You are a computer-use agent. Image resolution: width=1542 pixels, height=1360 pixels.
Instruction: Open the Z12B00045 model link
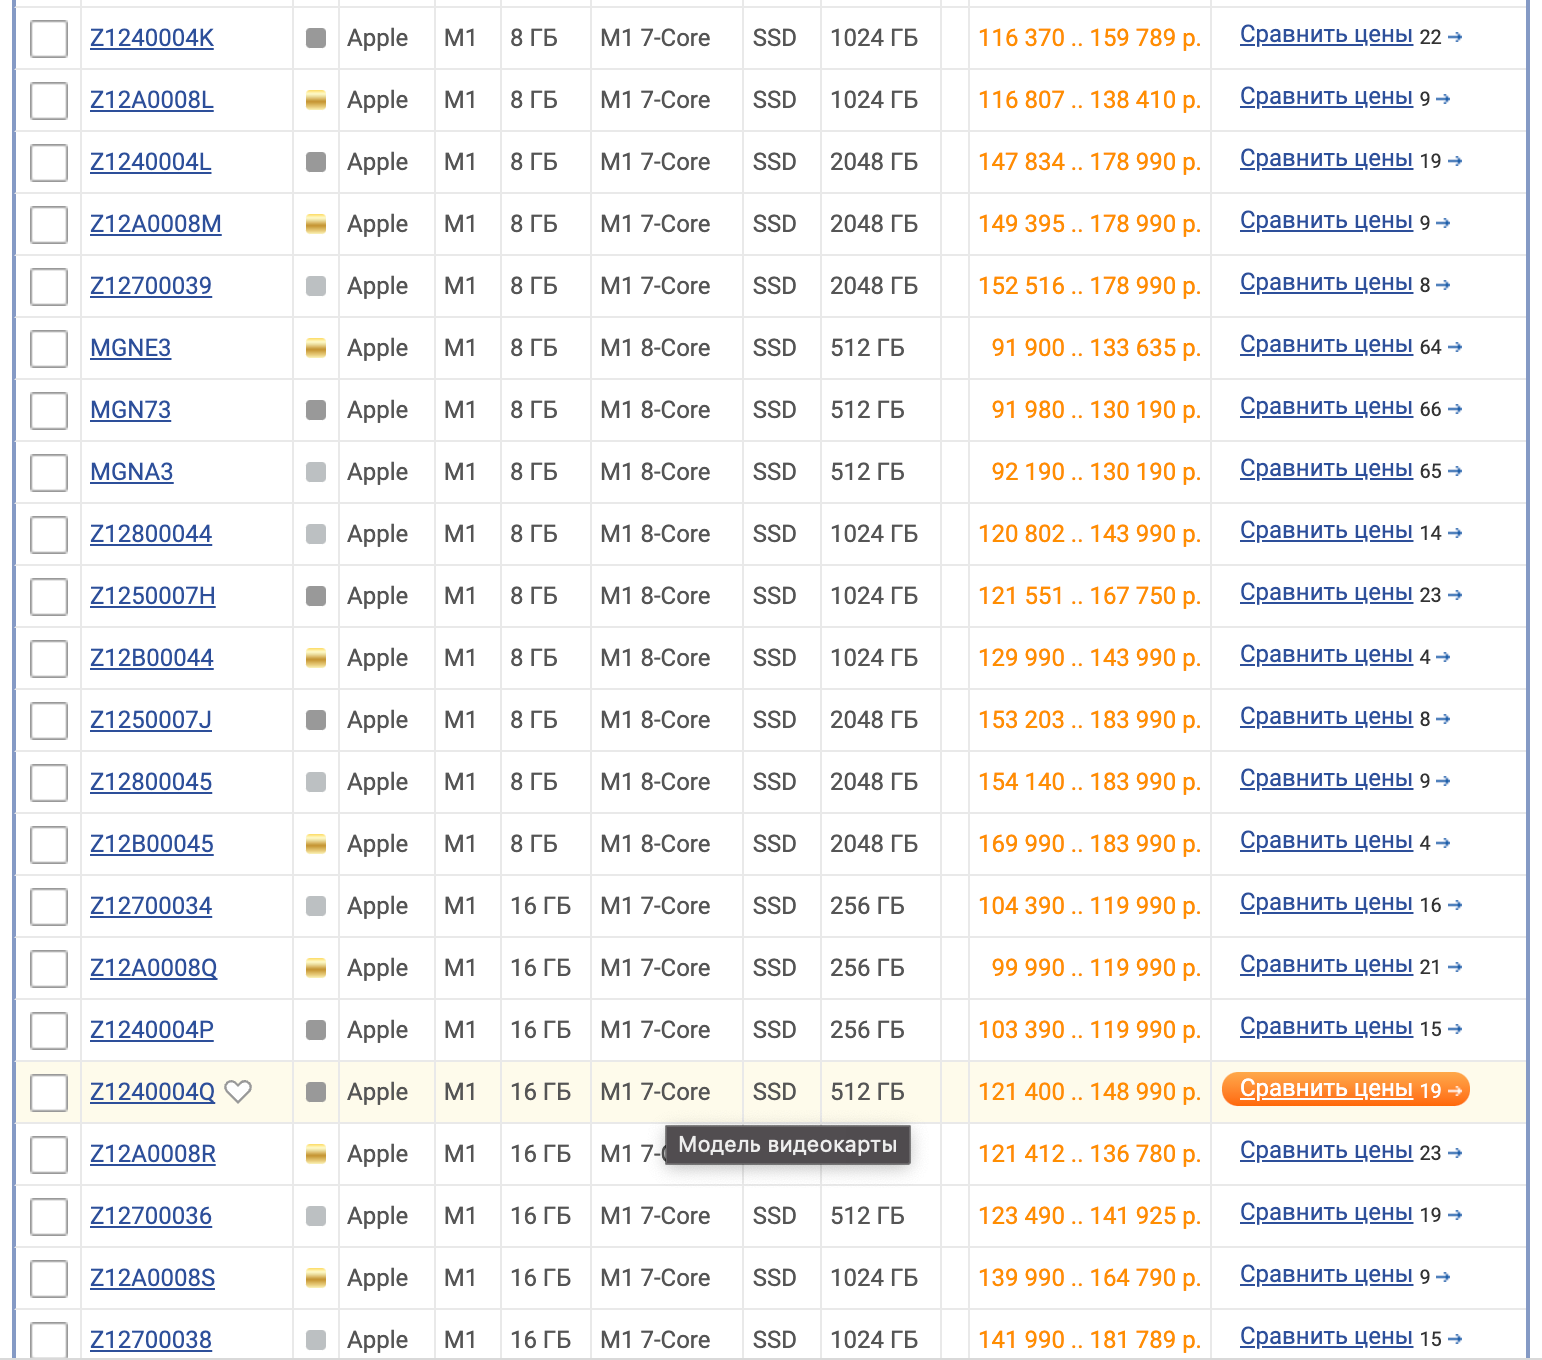pyautogui.click(x=152, y=844)
